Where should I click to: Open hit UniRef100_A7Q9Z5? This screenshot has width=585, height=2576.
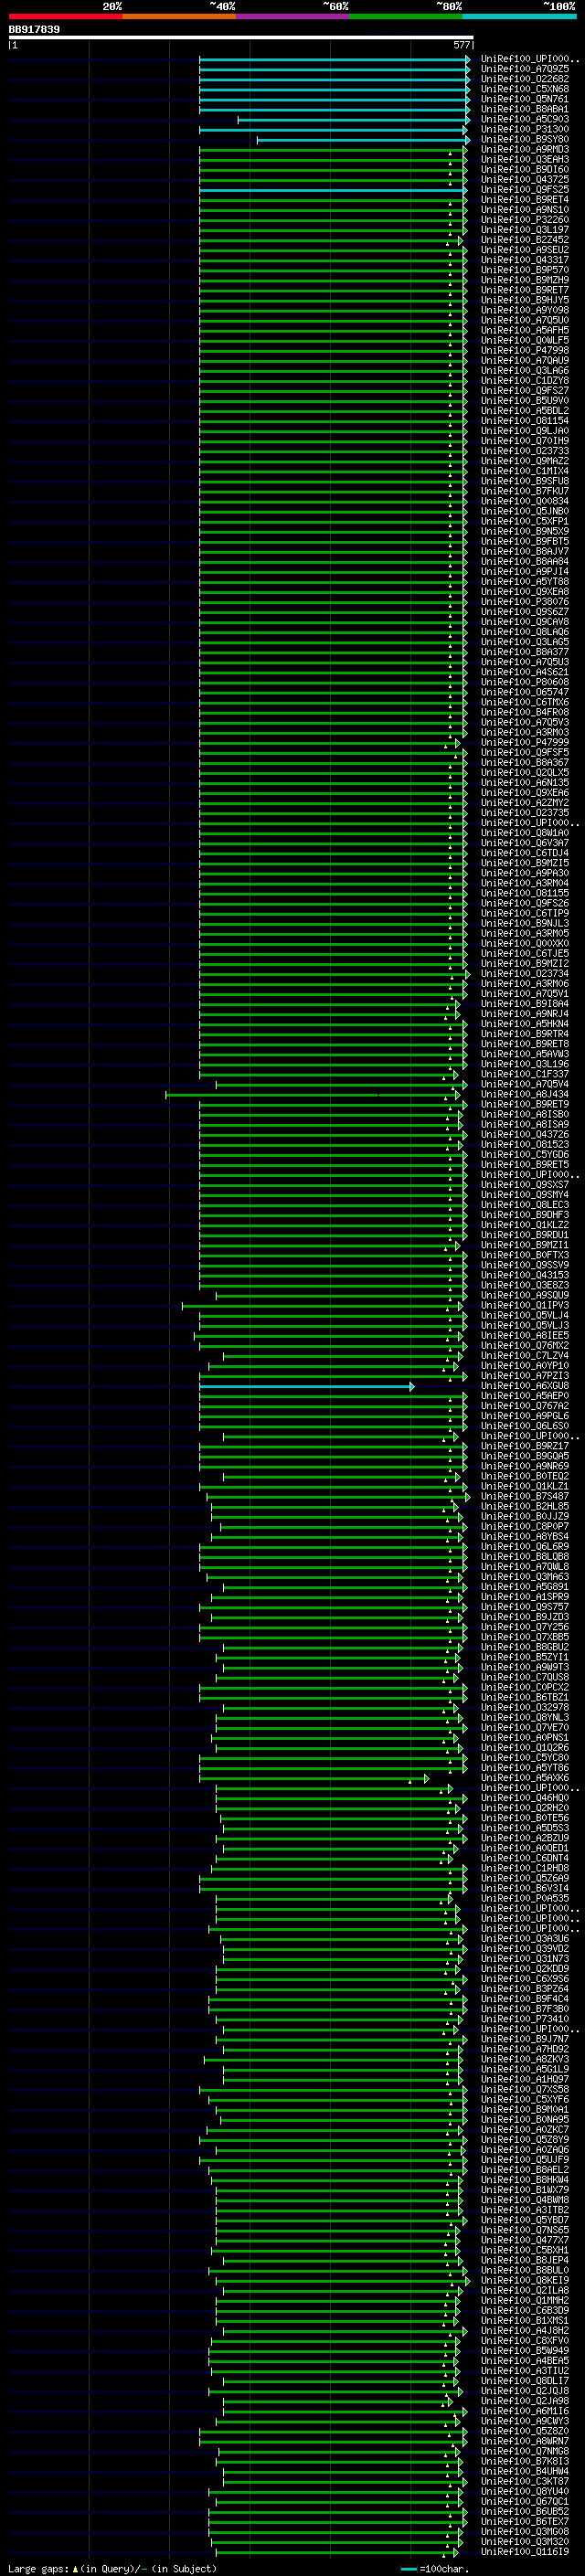525,69
